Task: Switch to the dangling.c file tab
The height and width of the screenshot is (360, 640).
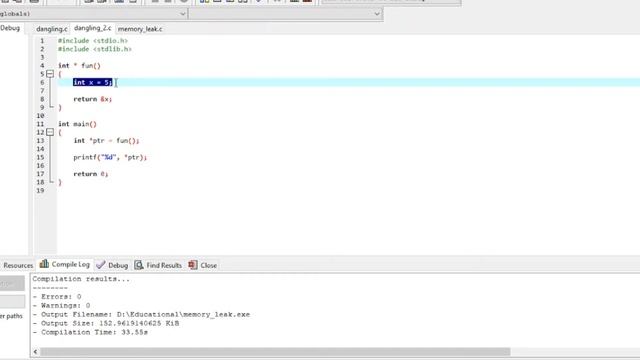Action: point(51,29)
